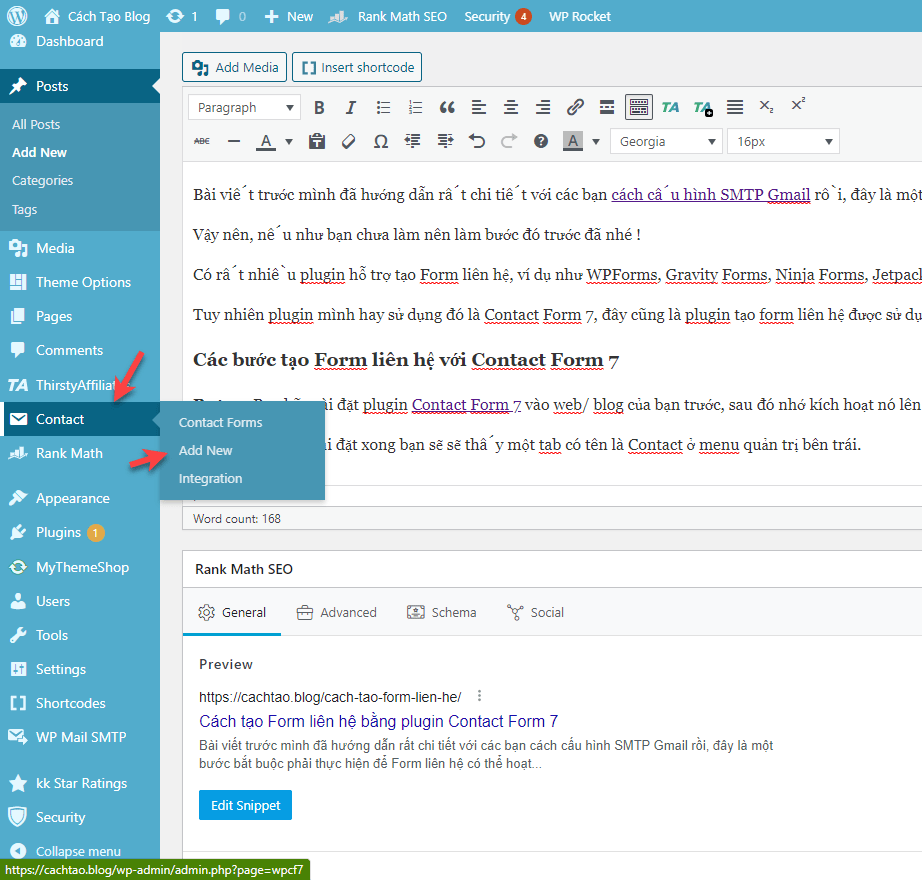Open the Georgia font family dropdown
Image resolution: width=922 pixels, height=880 pixels.
[x=666, y=142]
